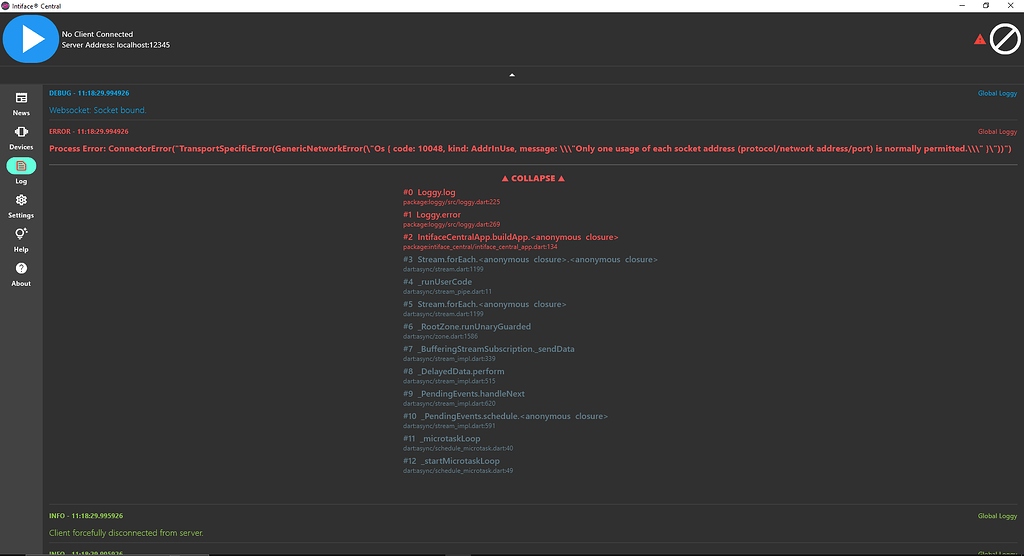Click the 'Client forcefully disconnected from server.' message

126,532
